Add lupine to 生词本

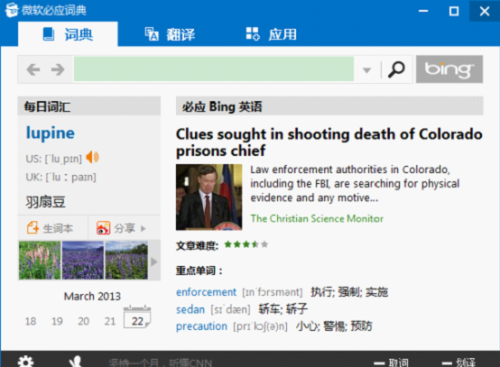click(x=50, y=228)
